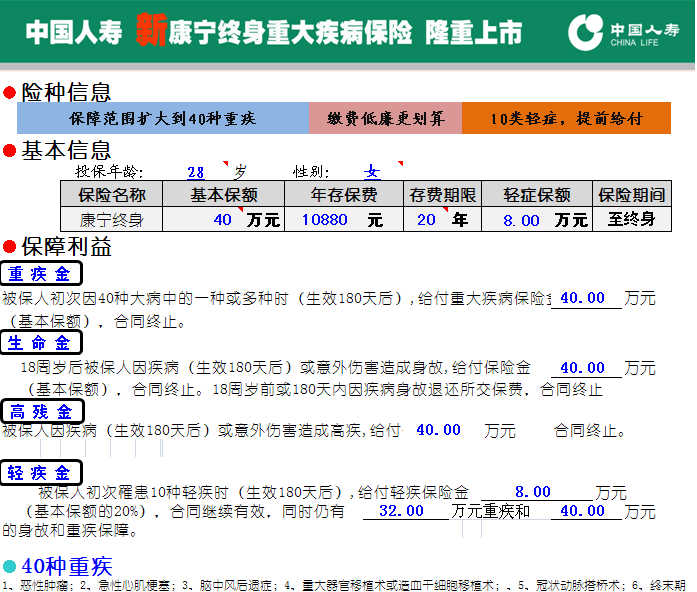The height and width of the screenshot is (592, 697).
Task: Click the 保障利益 section heading
Action: 66,247
